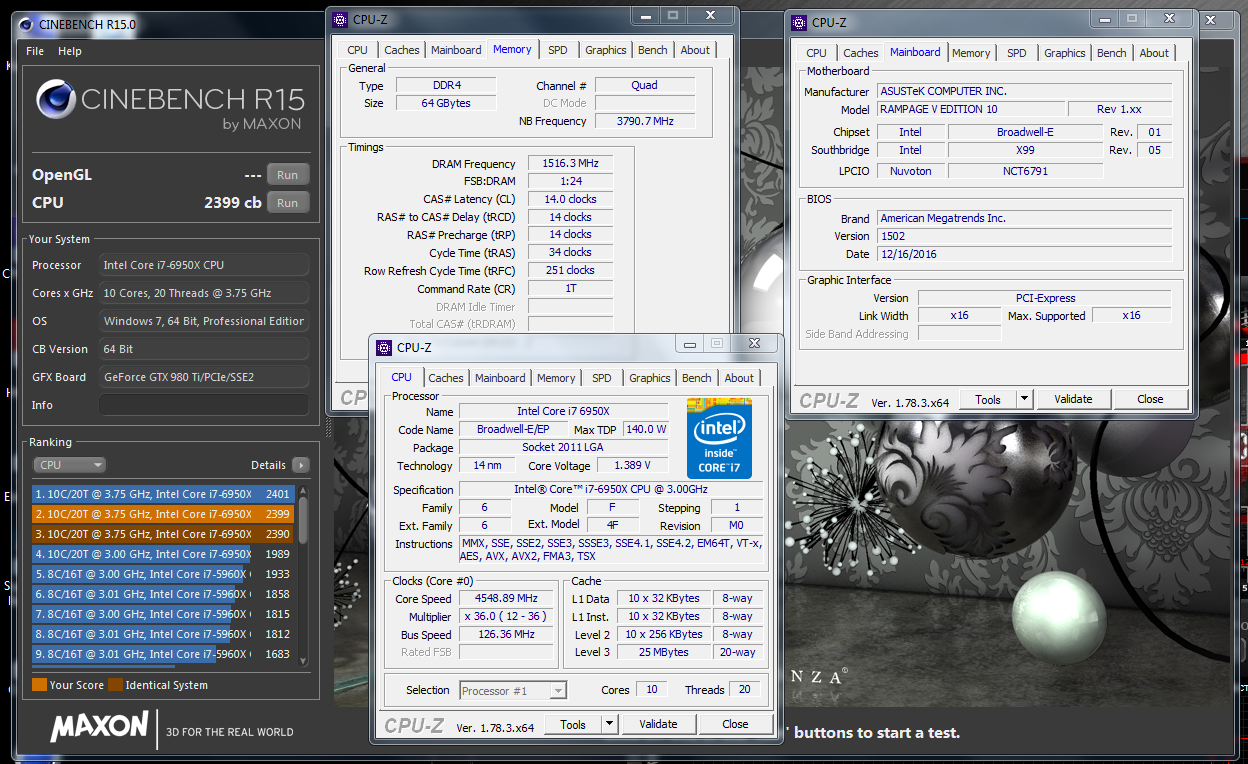Switch to SPD tab in front CPU-Z window
Viewport: 1248px width, 764px height.
[602, 378]
